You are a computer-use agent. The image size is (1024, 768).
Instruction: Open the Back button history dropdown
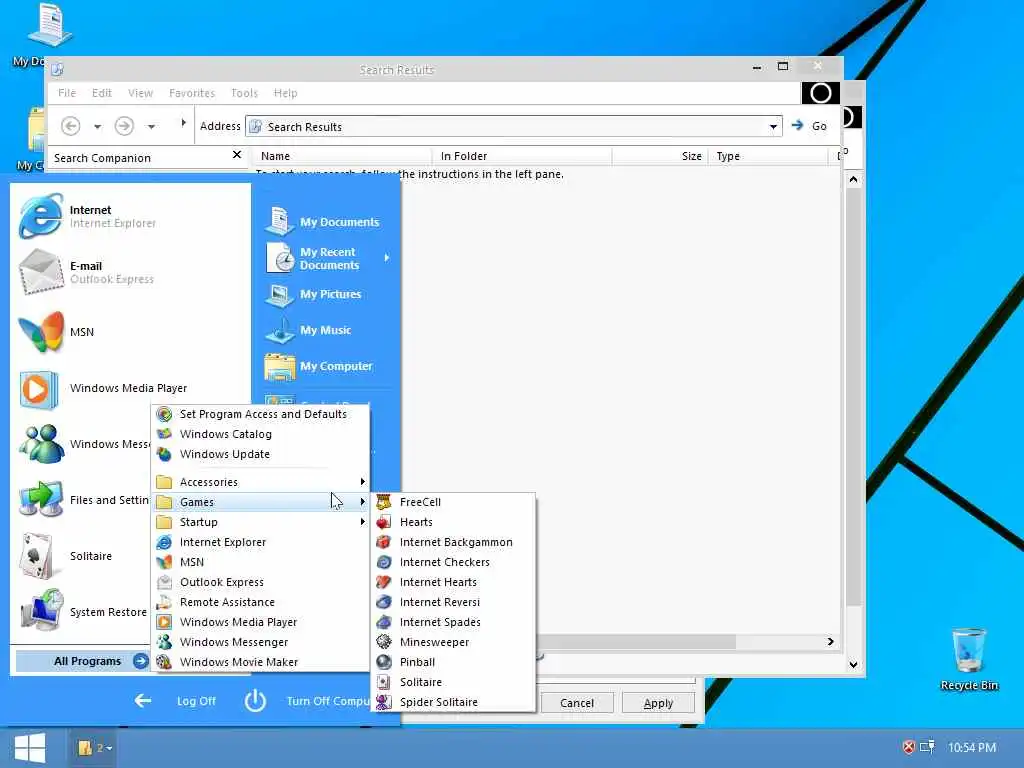pyautogui.click(x=97, y=127)
